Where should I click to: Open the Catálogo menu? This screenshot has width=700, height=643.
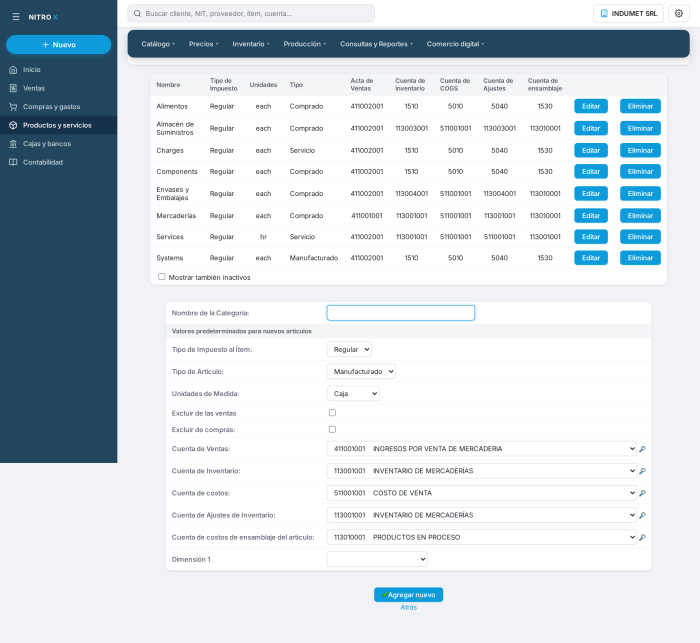pyautogui.click(x=158, y=44)
